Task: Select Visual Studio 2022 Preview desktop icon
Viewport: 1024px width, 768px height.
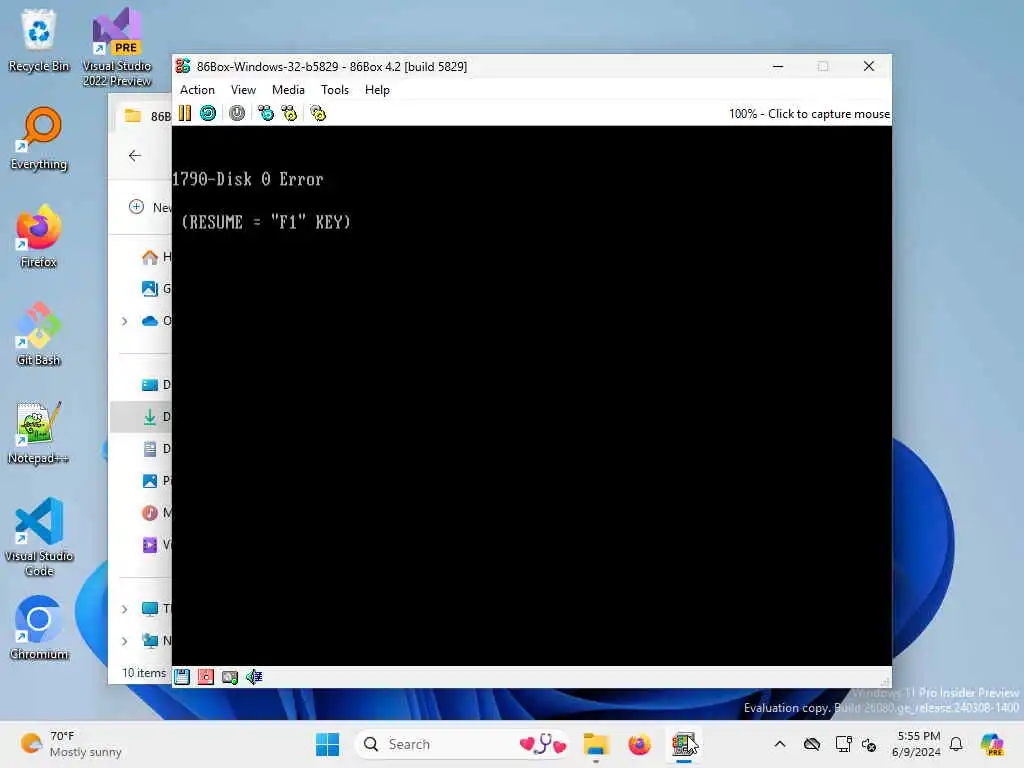Action: 117,47
